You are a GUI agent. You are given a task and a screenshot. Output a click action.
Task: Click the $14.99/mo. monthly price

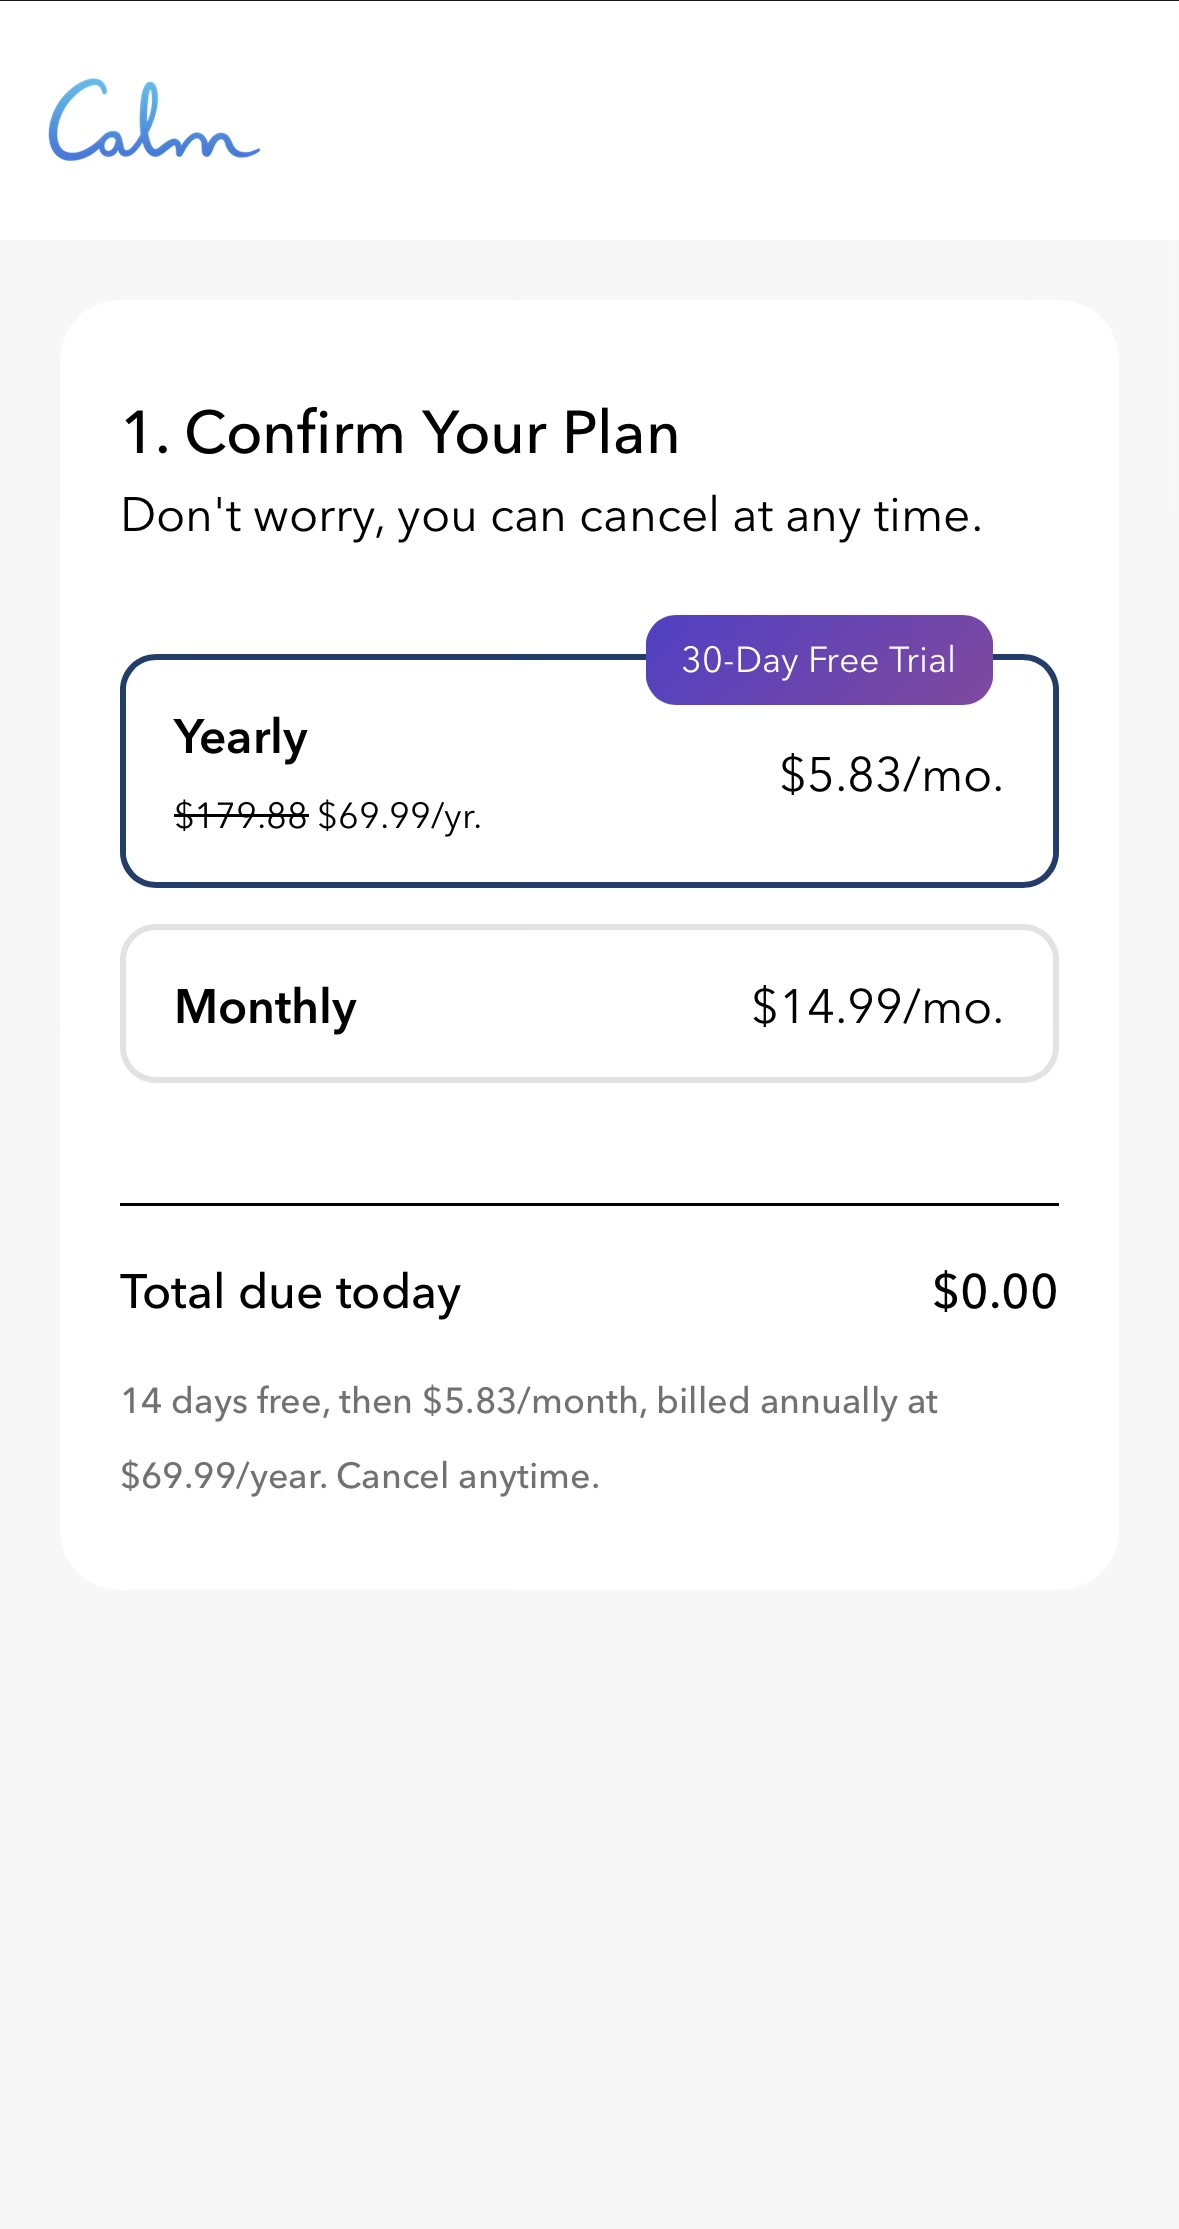[x=877, y=1006]
